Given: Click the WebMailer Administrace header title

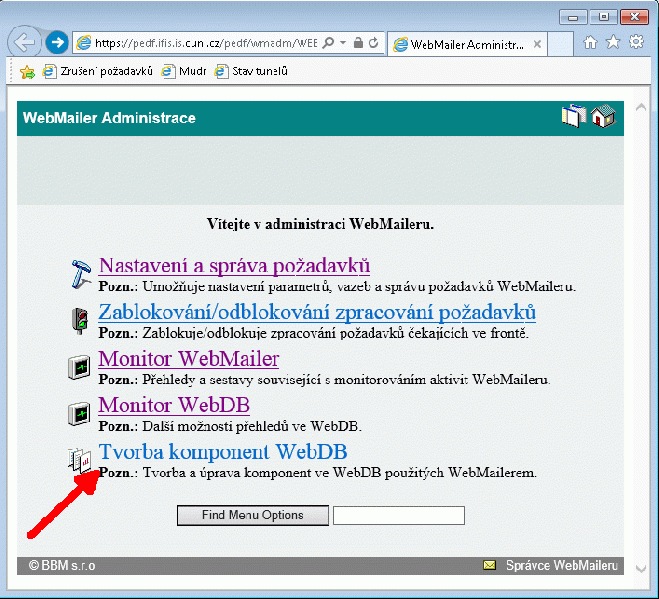Looking at the screenshot, I should [109, 118].
